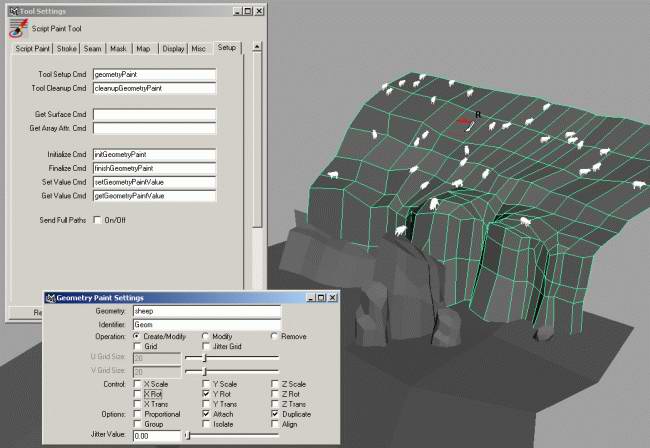Click the Geometry Paint Settings window icon
Viewport: 650px width, 448px height.
[49, 297]
